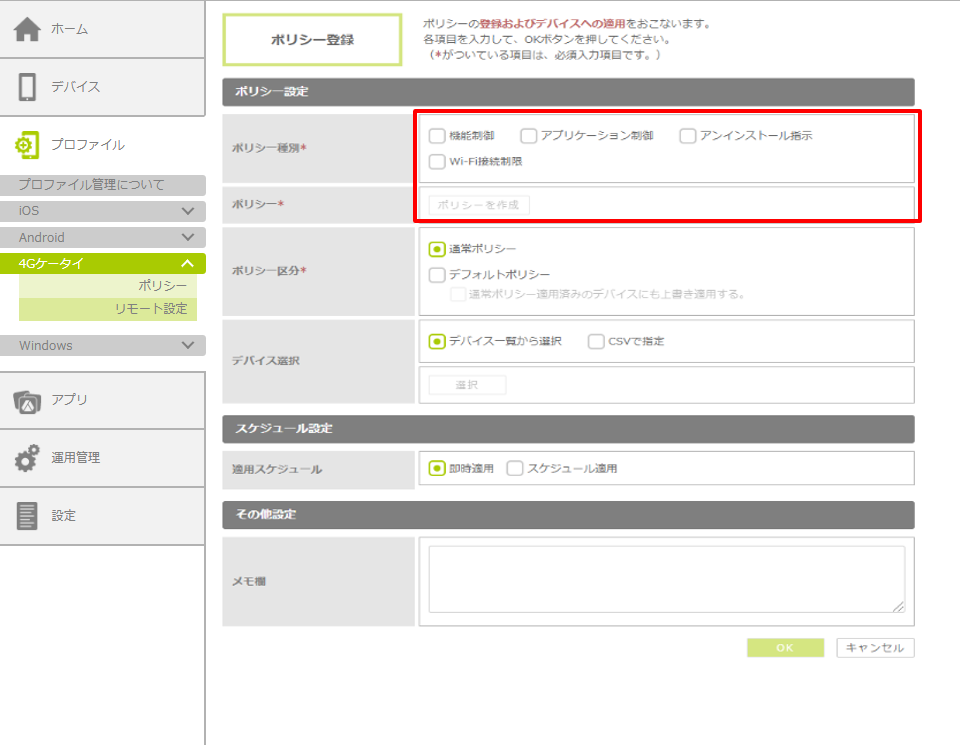The image size is (960, 745).
Task: Click inside the メモ欄 text area
Action: click(666, 579)
